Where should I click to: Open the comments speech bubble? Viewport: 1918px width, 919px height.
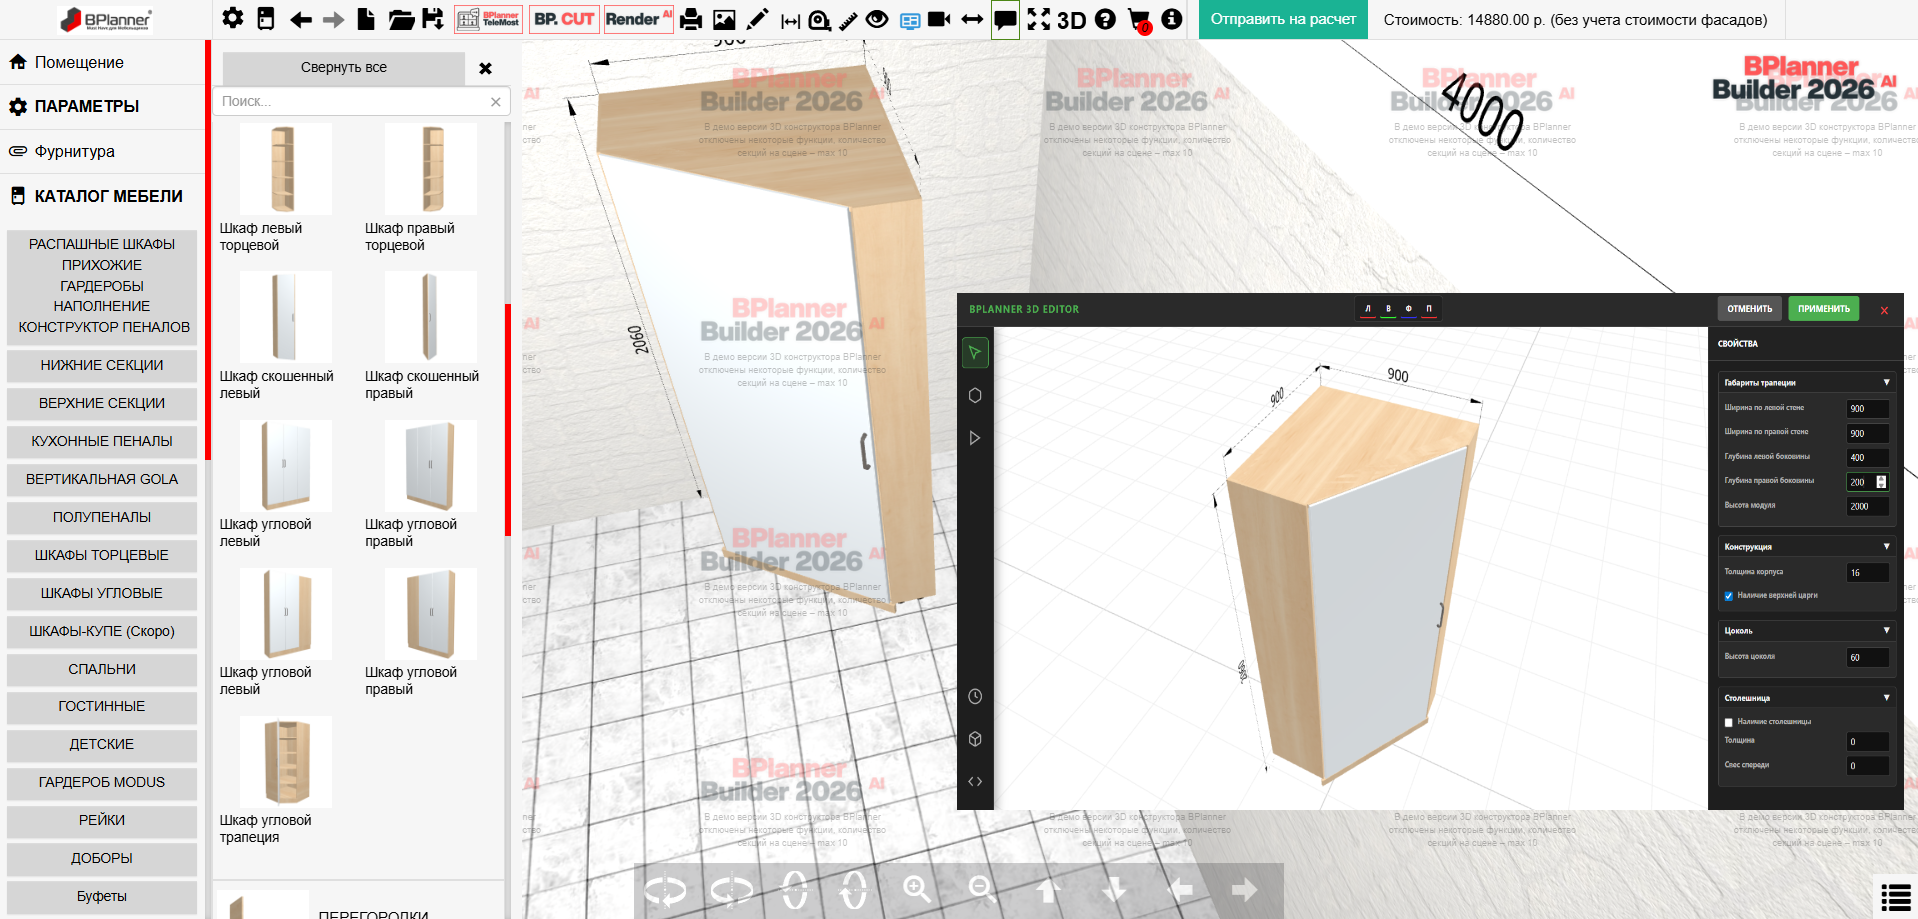tap(1005, 19)
